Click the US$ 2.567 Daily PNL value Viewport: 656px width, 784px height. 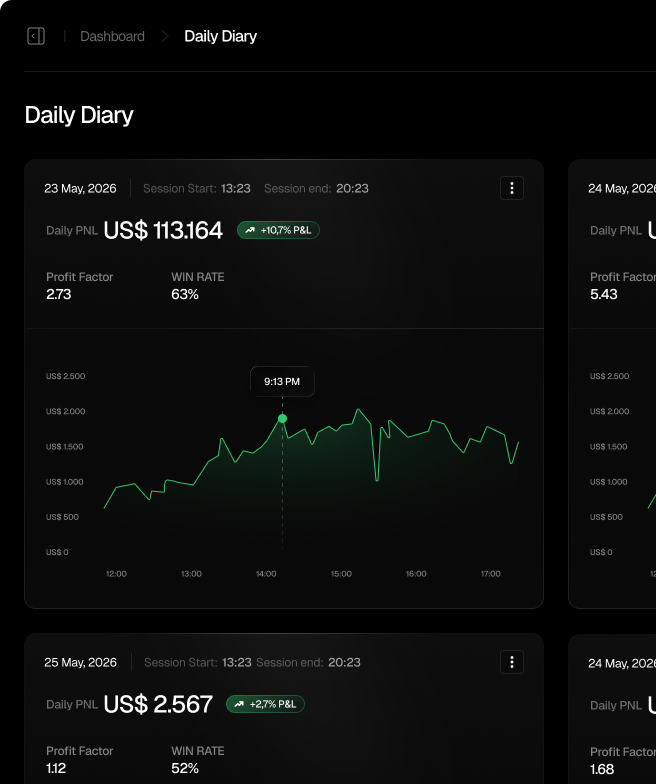click(158, 704)
